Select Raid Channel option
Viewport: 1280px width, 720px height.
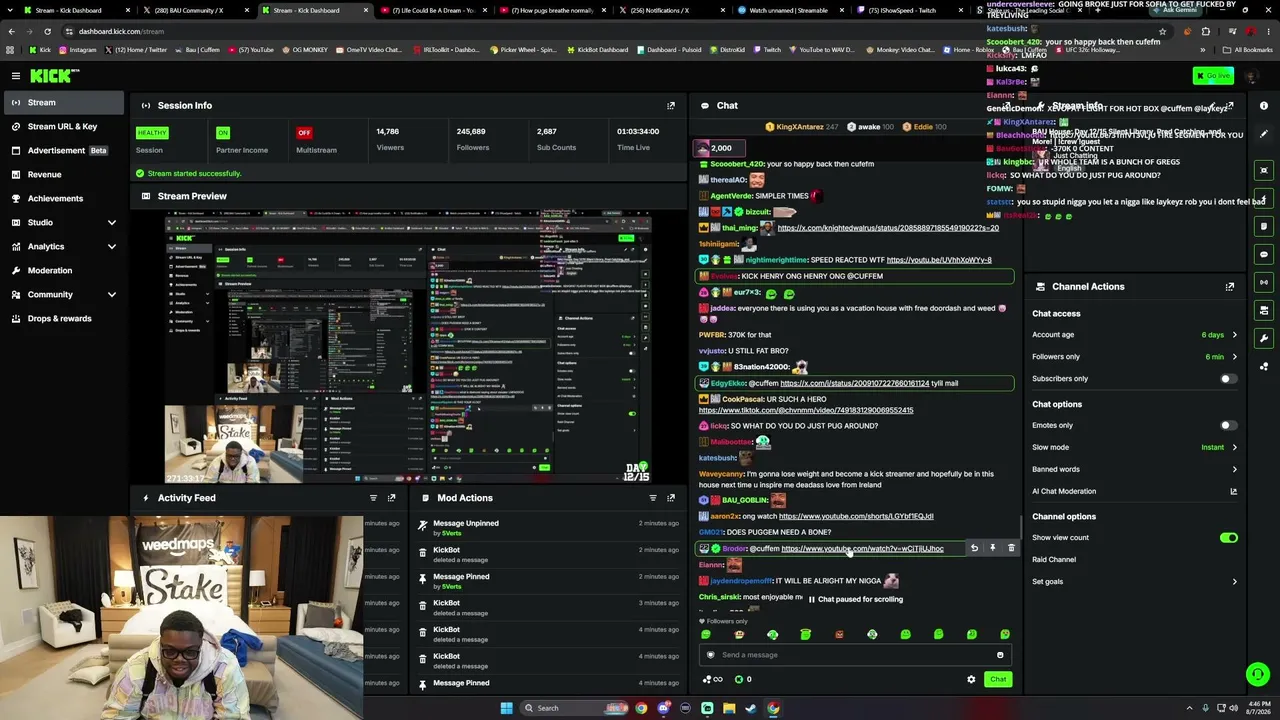click(1054, 560)
